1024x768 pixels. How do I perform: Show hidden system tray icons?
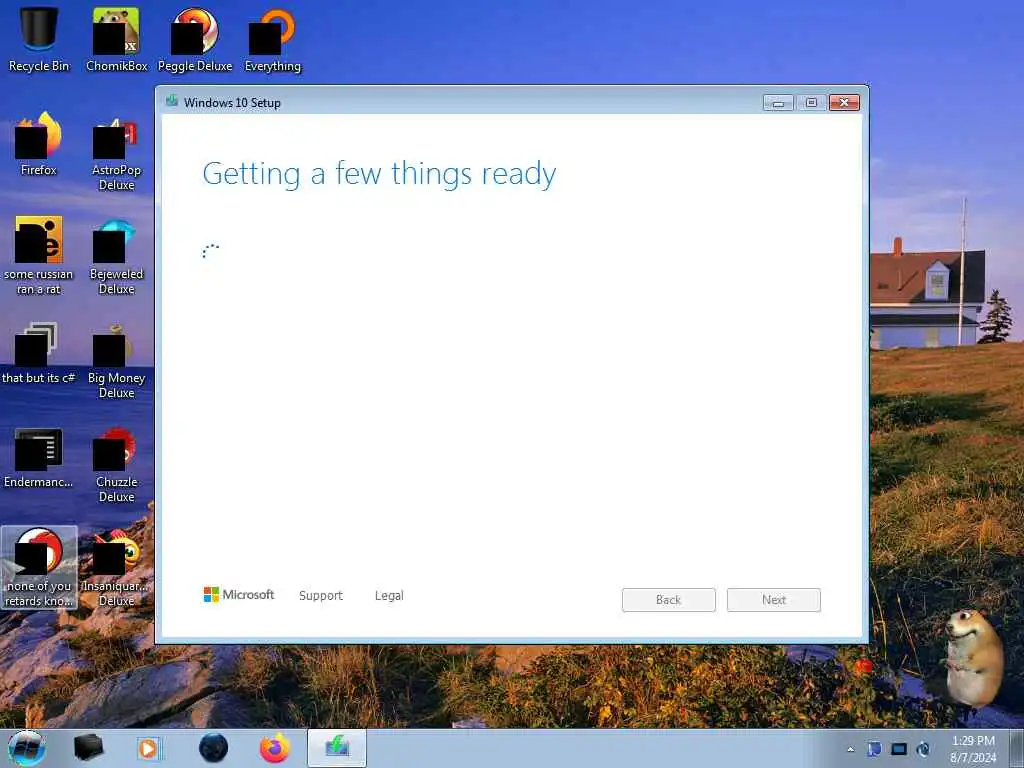pyautogui.click(x=850, y=750)
